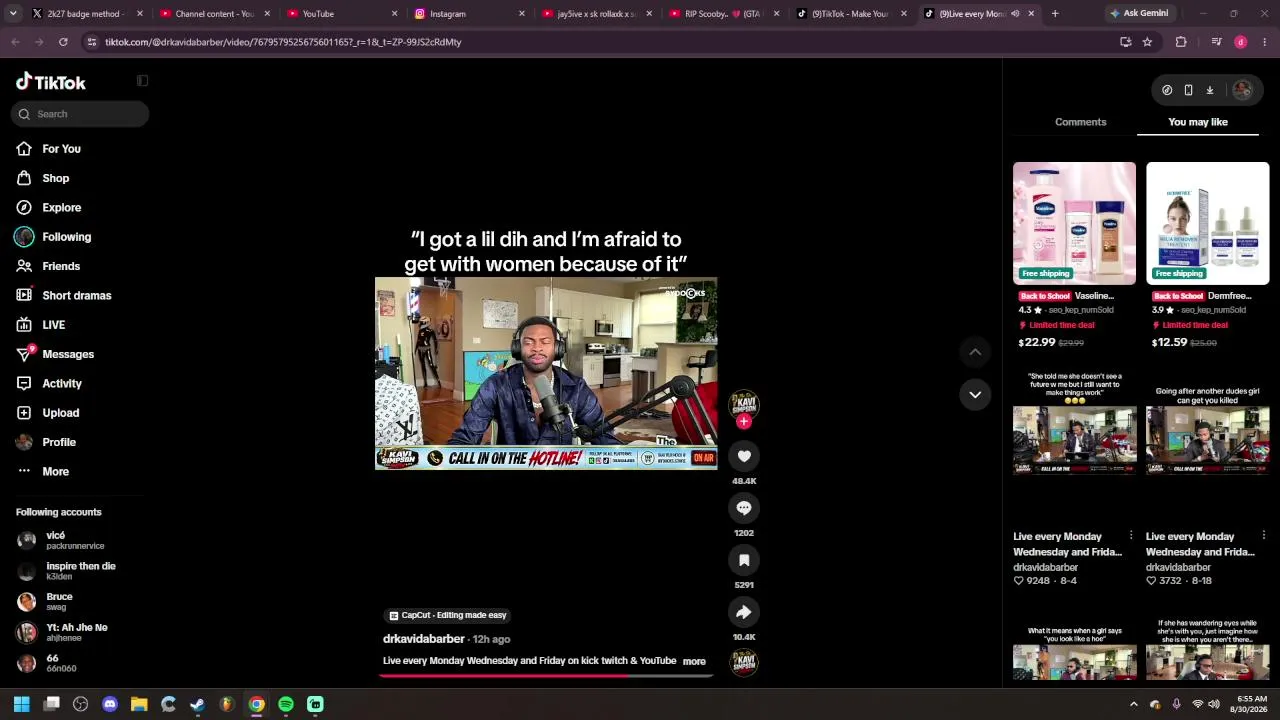
Task: Open Upload in the sidebar
Action: [x=48, y=413]
